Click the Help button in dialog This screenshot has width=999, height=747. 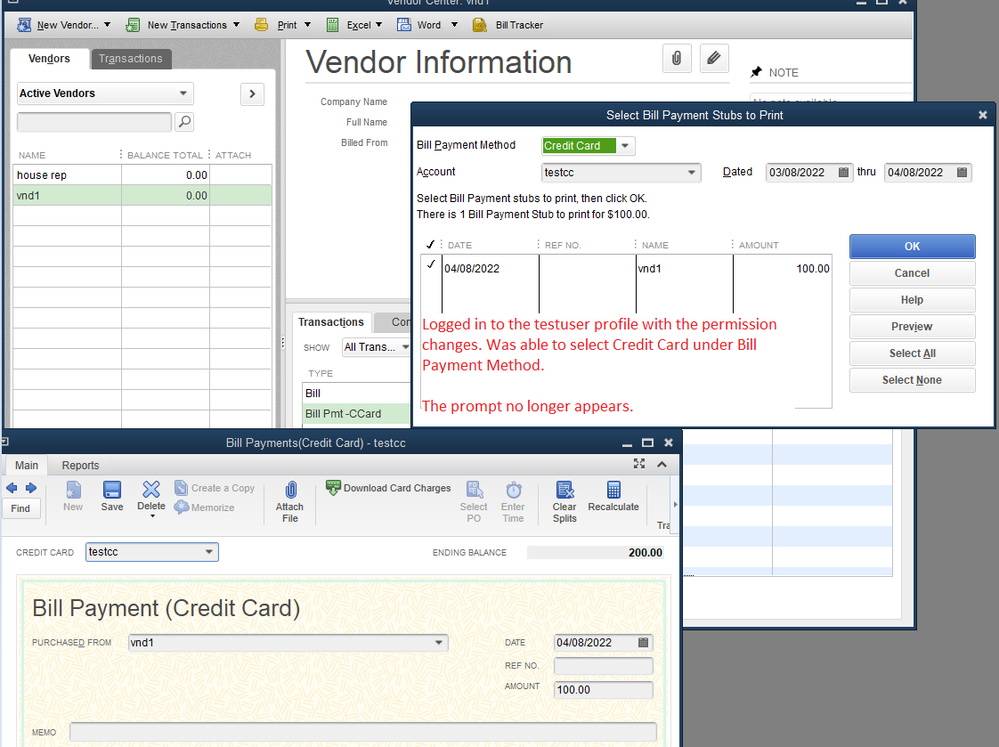coord(912,300)
